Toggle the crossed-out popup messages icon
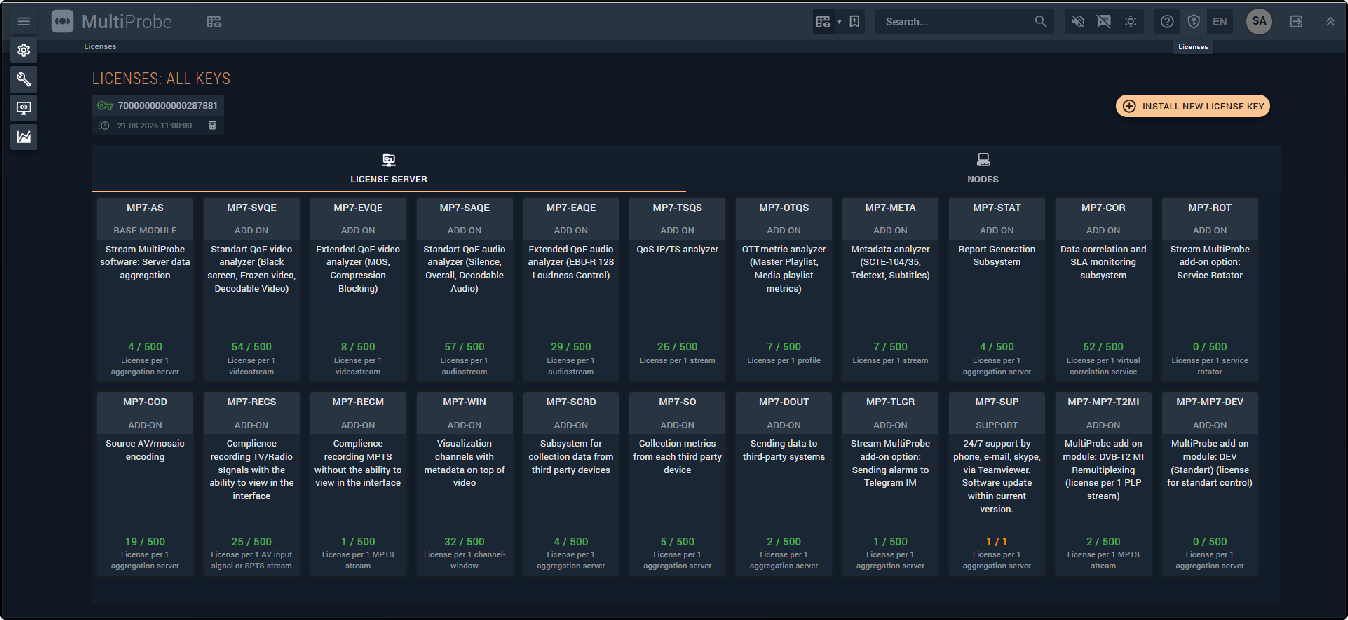Viewport: 1348px width, 620px height. [1104, 21]
